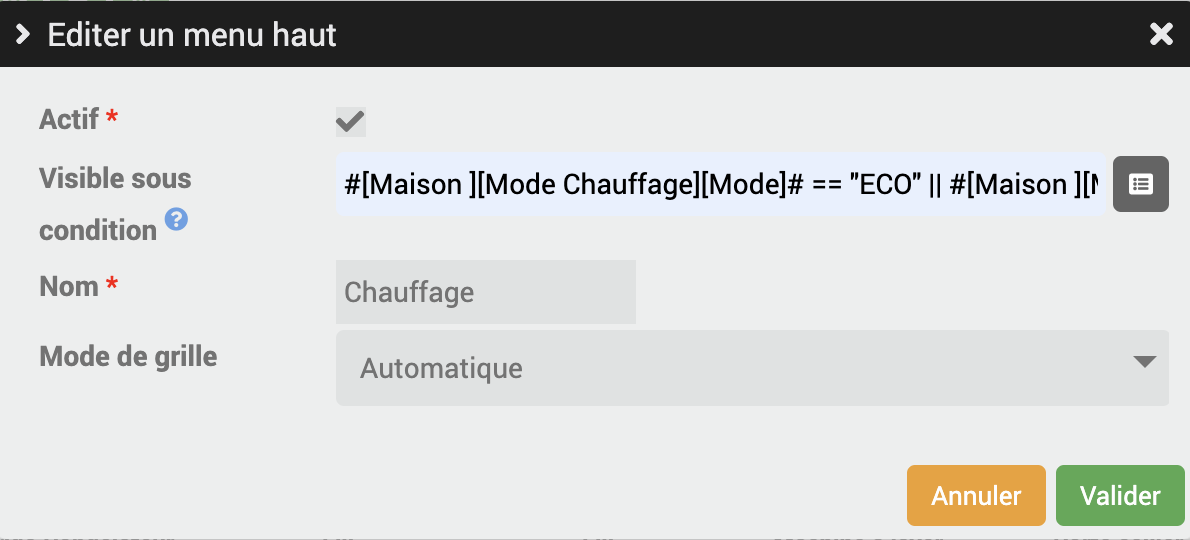Screen dimensions: 1190x540
Task: Click the chevron beside Editer un menu haut
Action: [23, 34]
